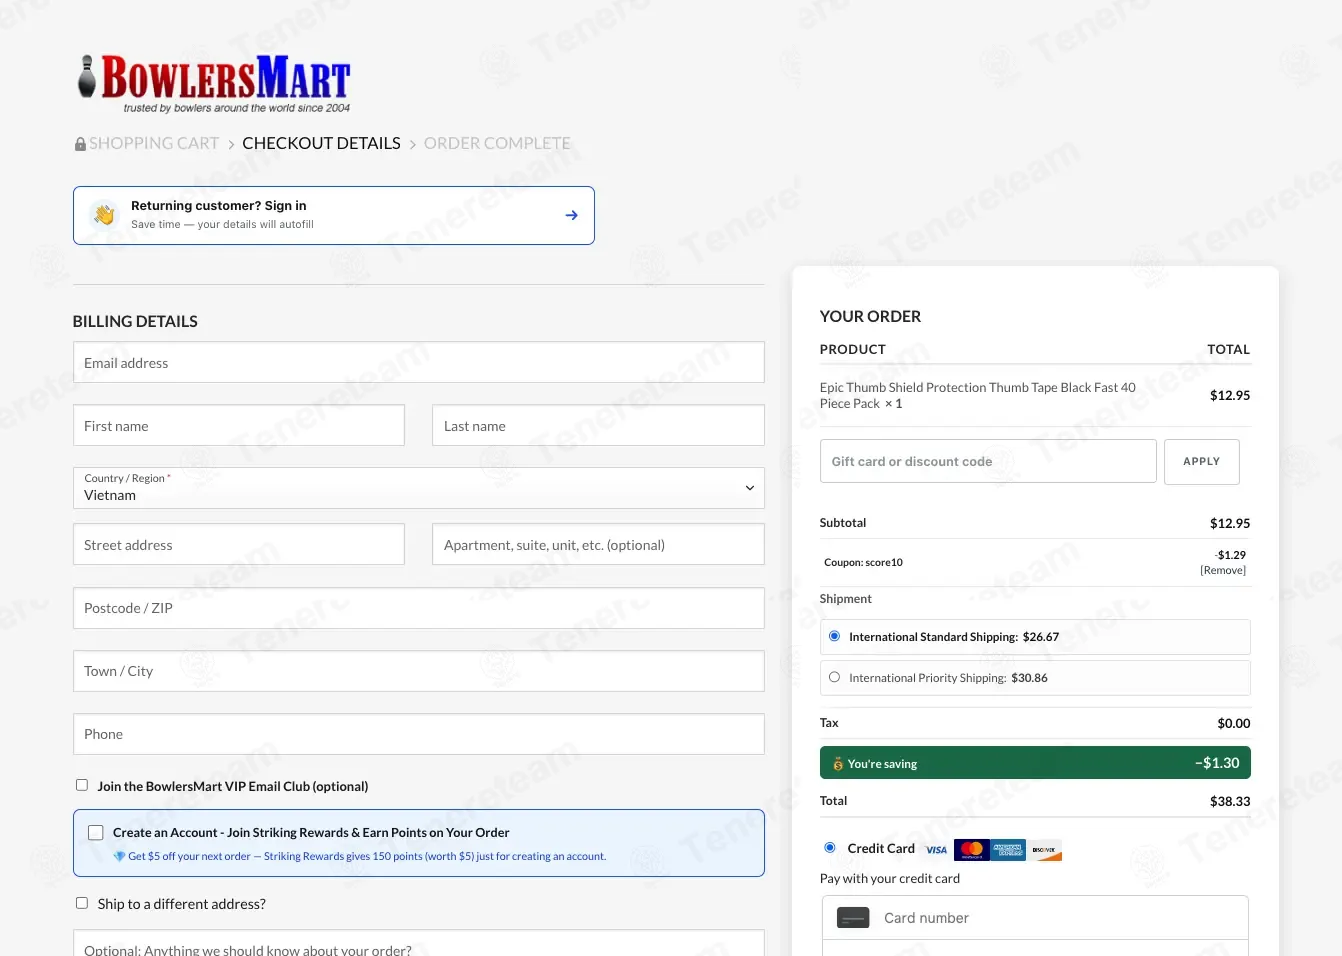Click the product price $12.95
The image size is (1342, 956).
coord(1230,395)
